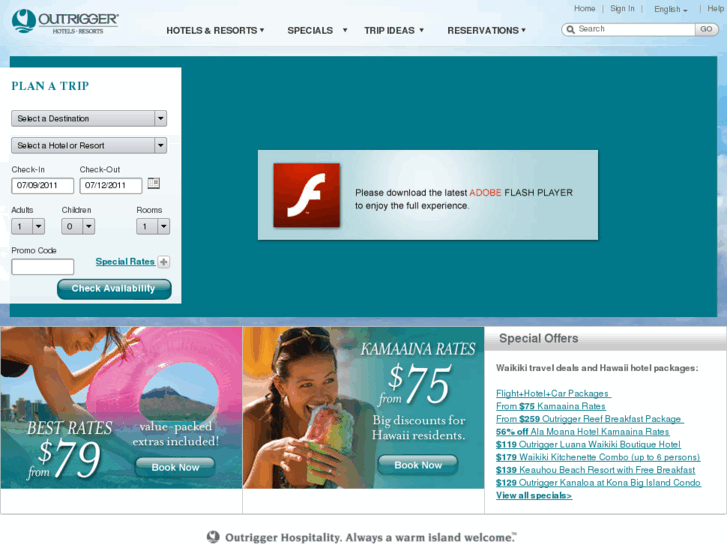The image size is (727, 545).
Task: Focus the Search input field
Action: pos(635,29)
